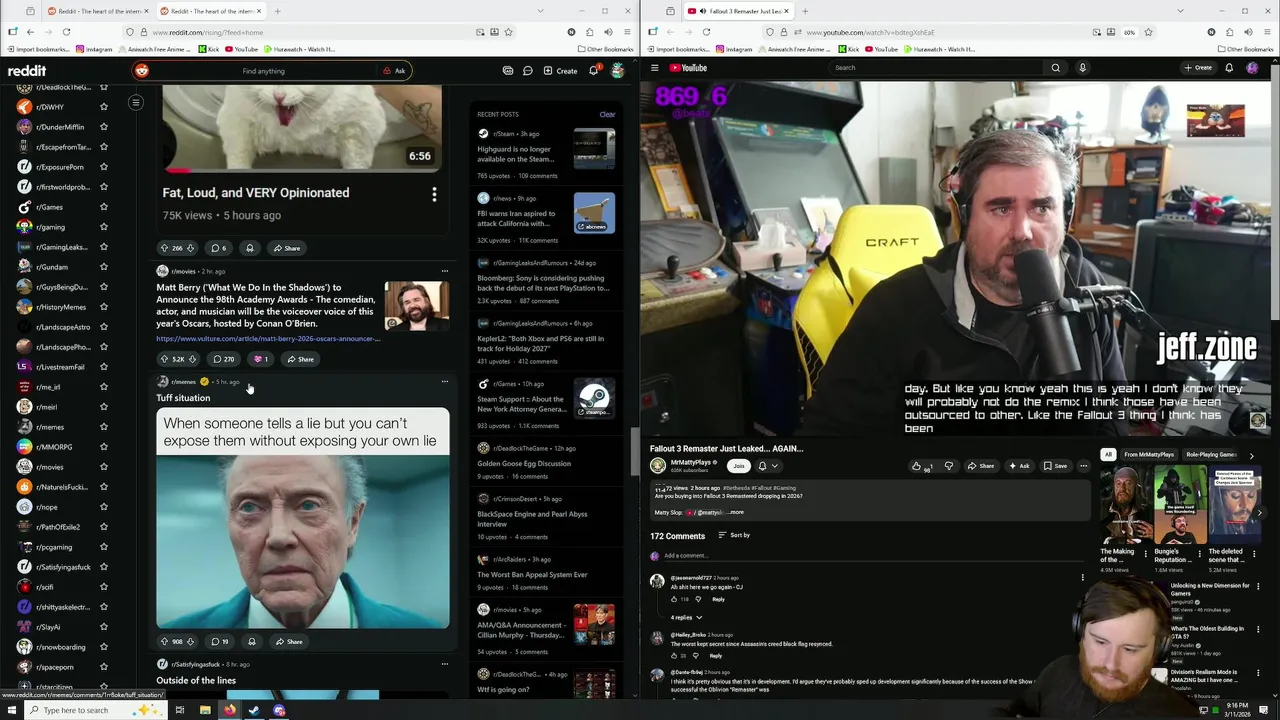Open overflow menu on r/movies post

click(445, 271)
